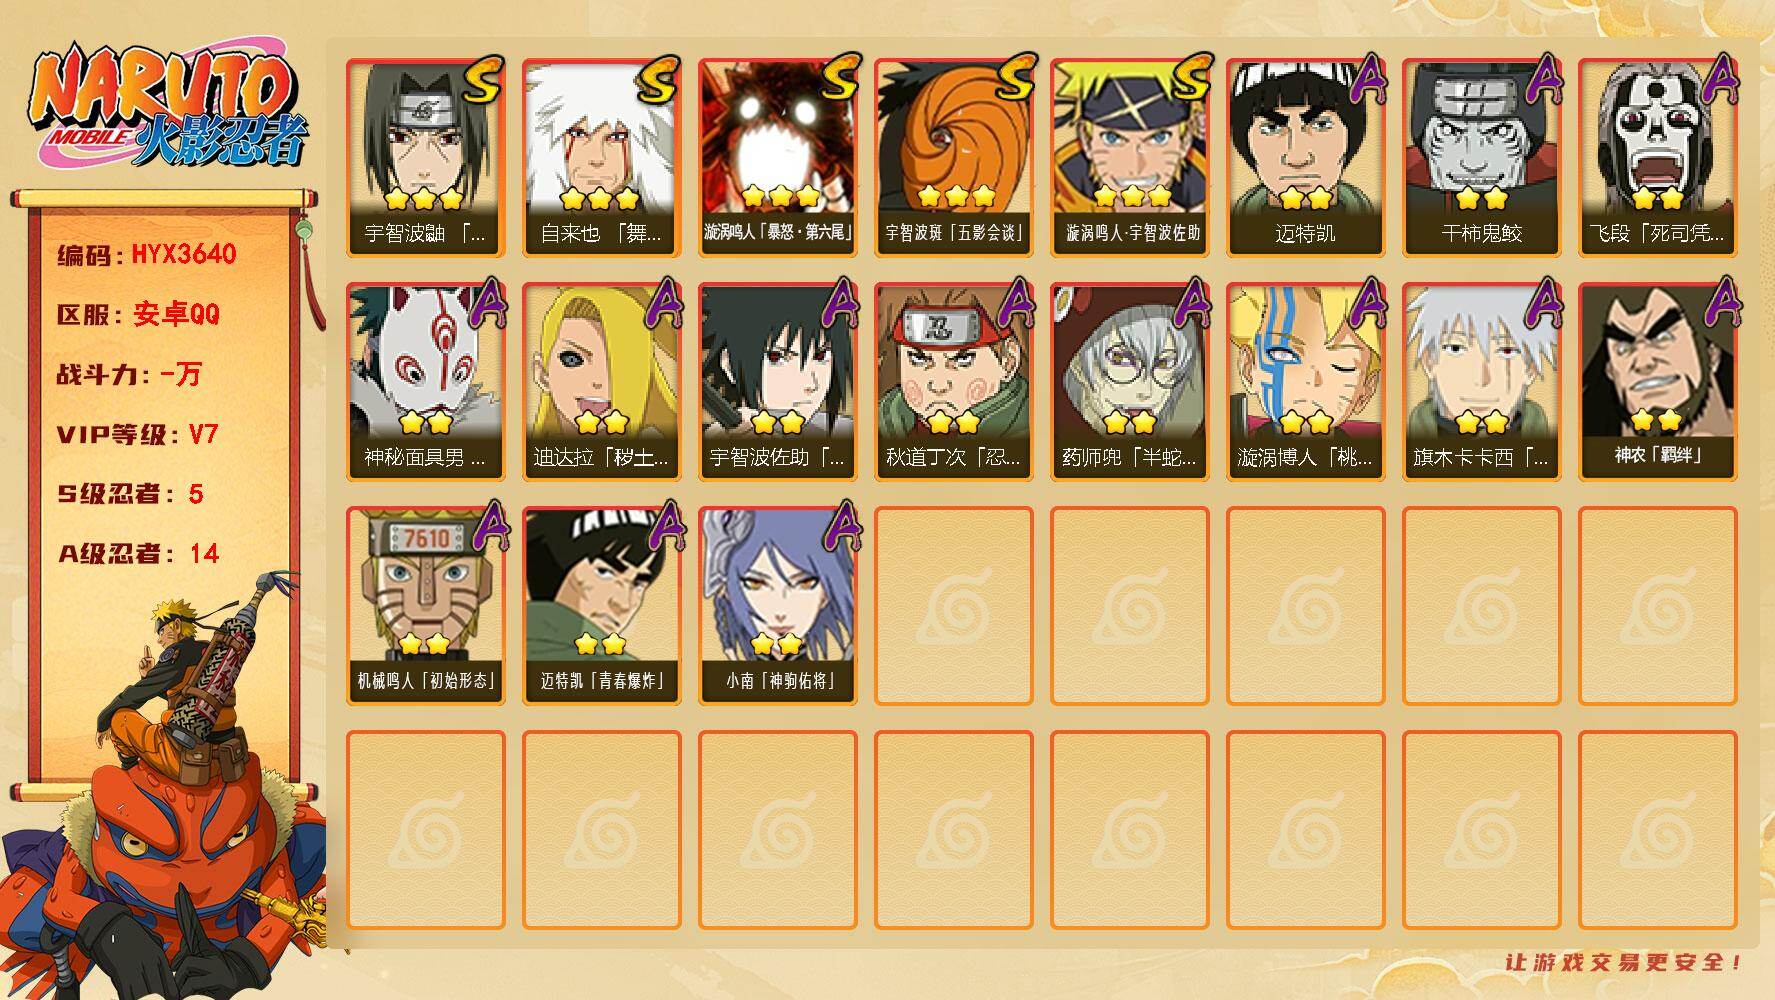Image resolution: width=1775 pixels, height=1000 pixels.
Task: Choose the 漩涡博人「桃」 card
Action: coord(1306,382)
